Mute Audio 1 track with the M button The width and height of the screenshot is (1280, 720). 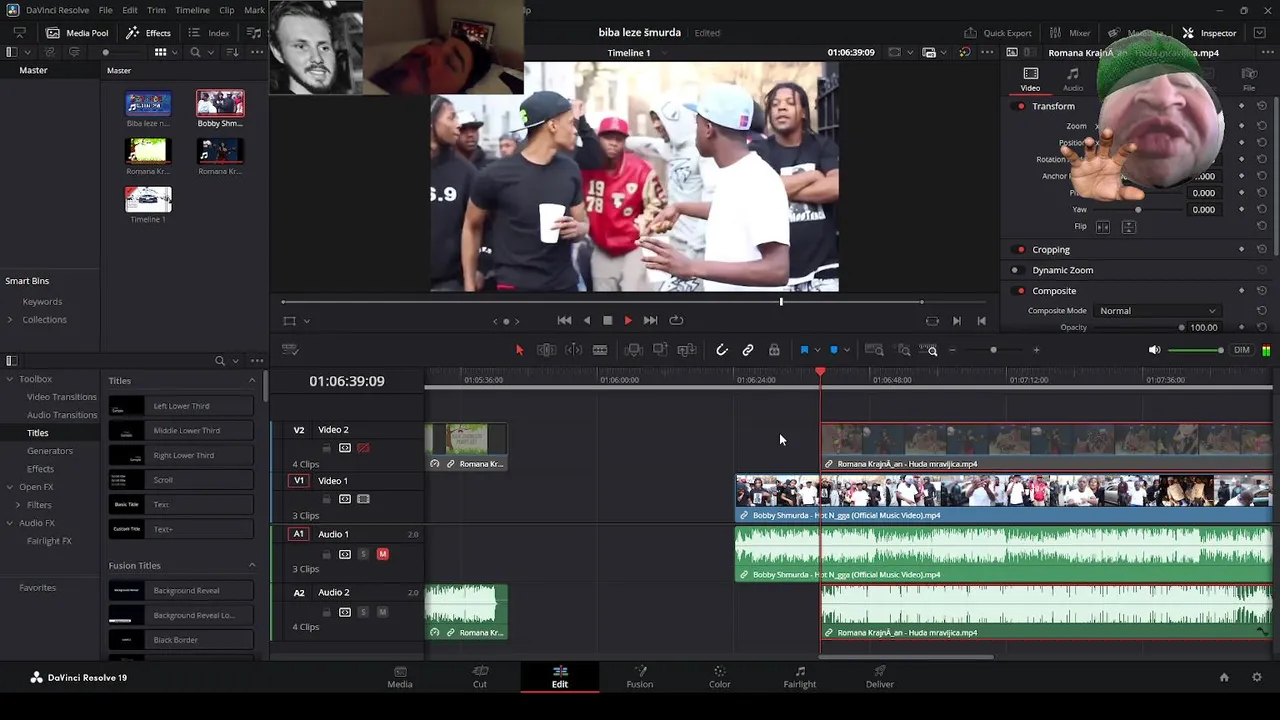click(x=382, y=554)
